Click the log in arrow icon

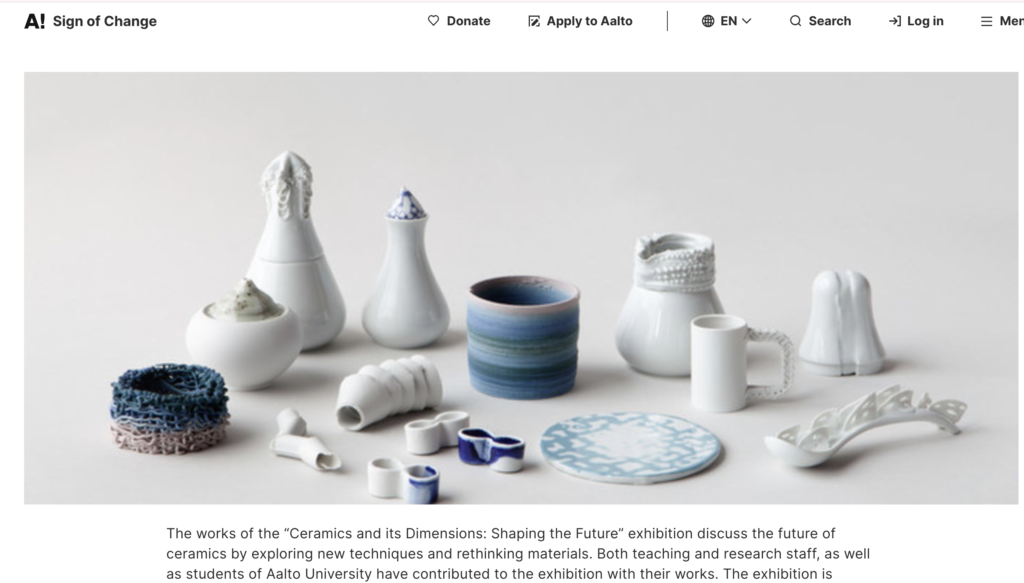895,21
